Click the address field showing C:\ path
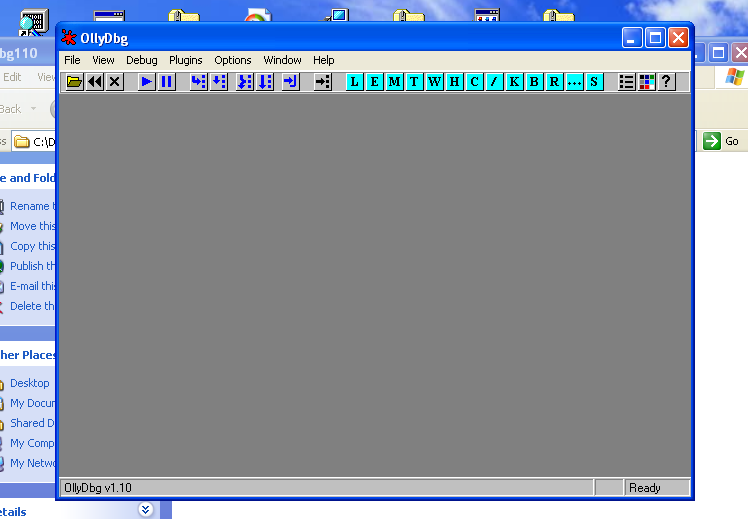This screenshot has width=748, height=519. pyautogui.click(x=33, y=142)
